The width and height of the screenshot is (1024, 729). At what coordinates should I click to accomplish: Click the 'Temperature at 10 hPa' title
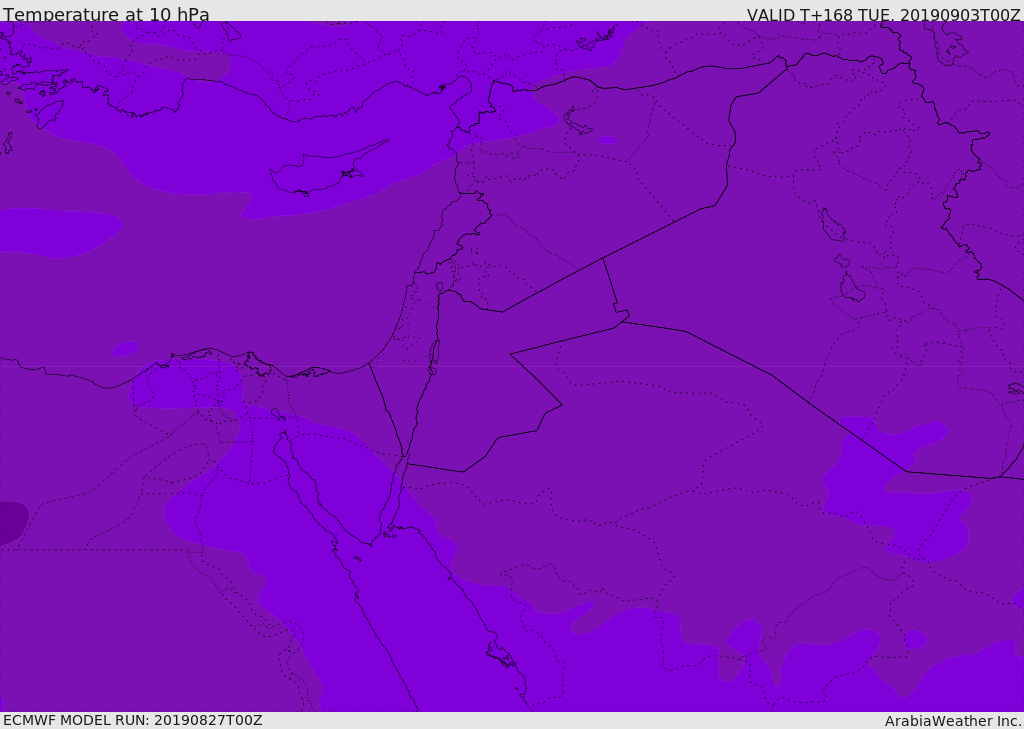pos(106,13)
